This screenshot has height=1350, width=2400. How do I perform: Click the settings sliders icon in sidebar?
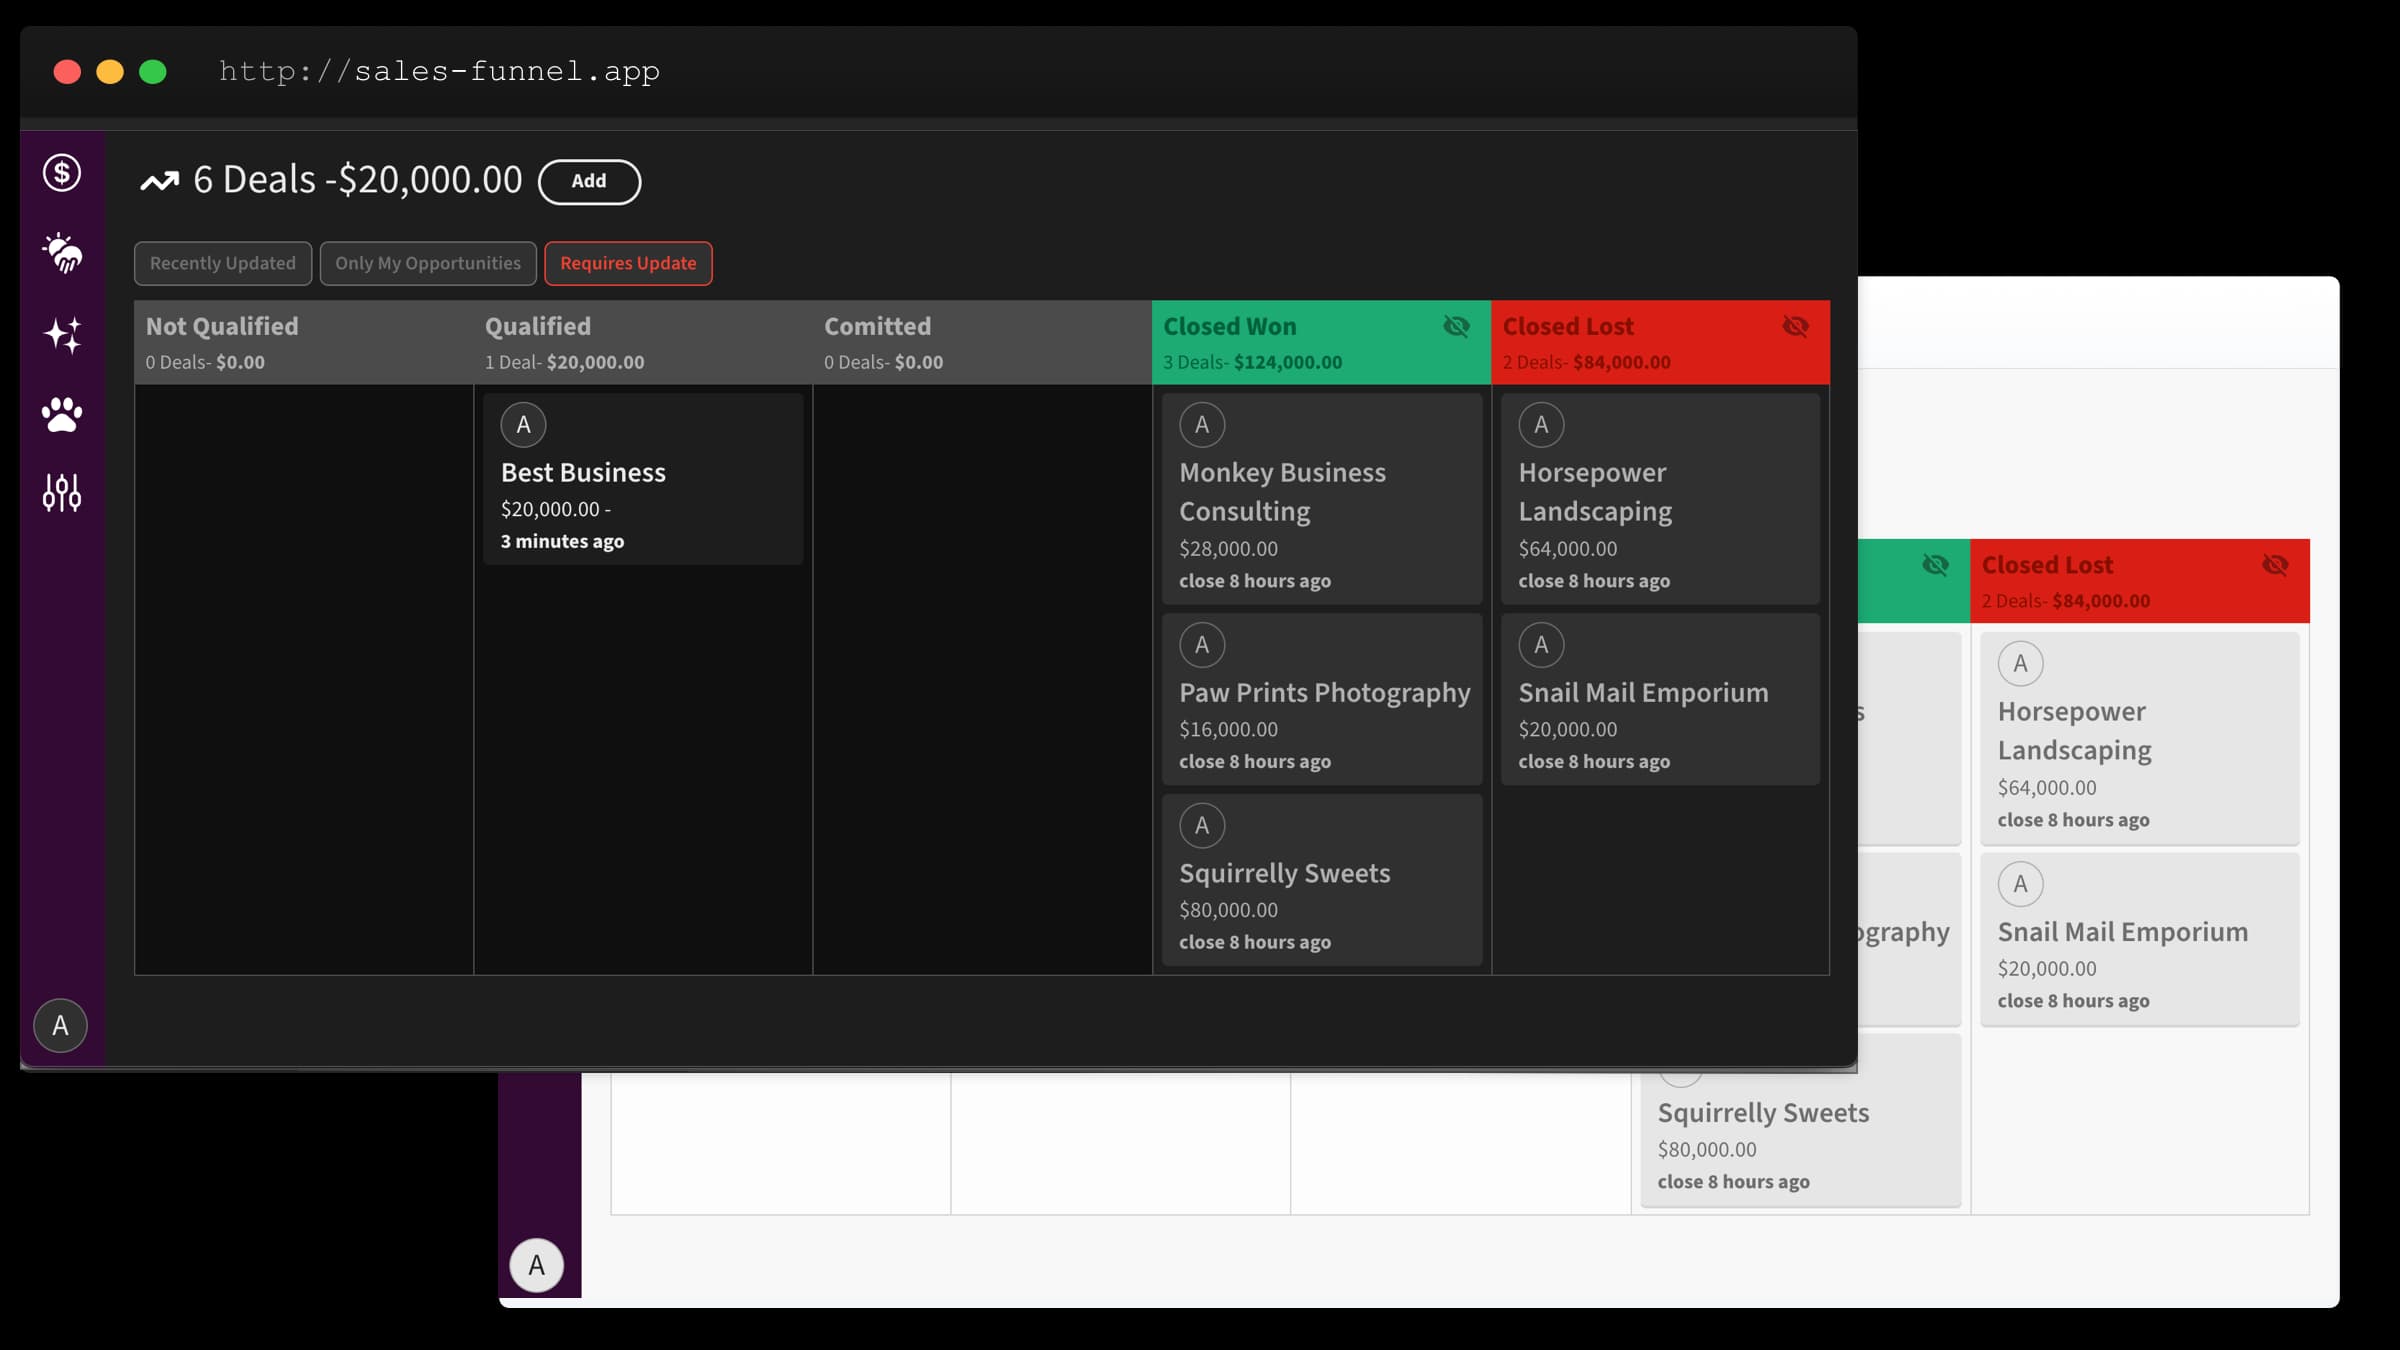click(61, 491)
